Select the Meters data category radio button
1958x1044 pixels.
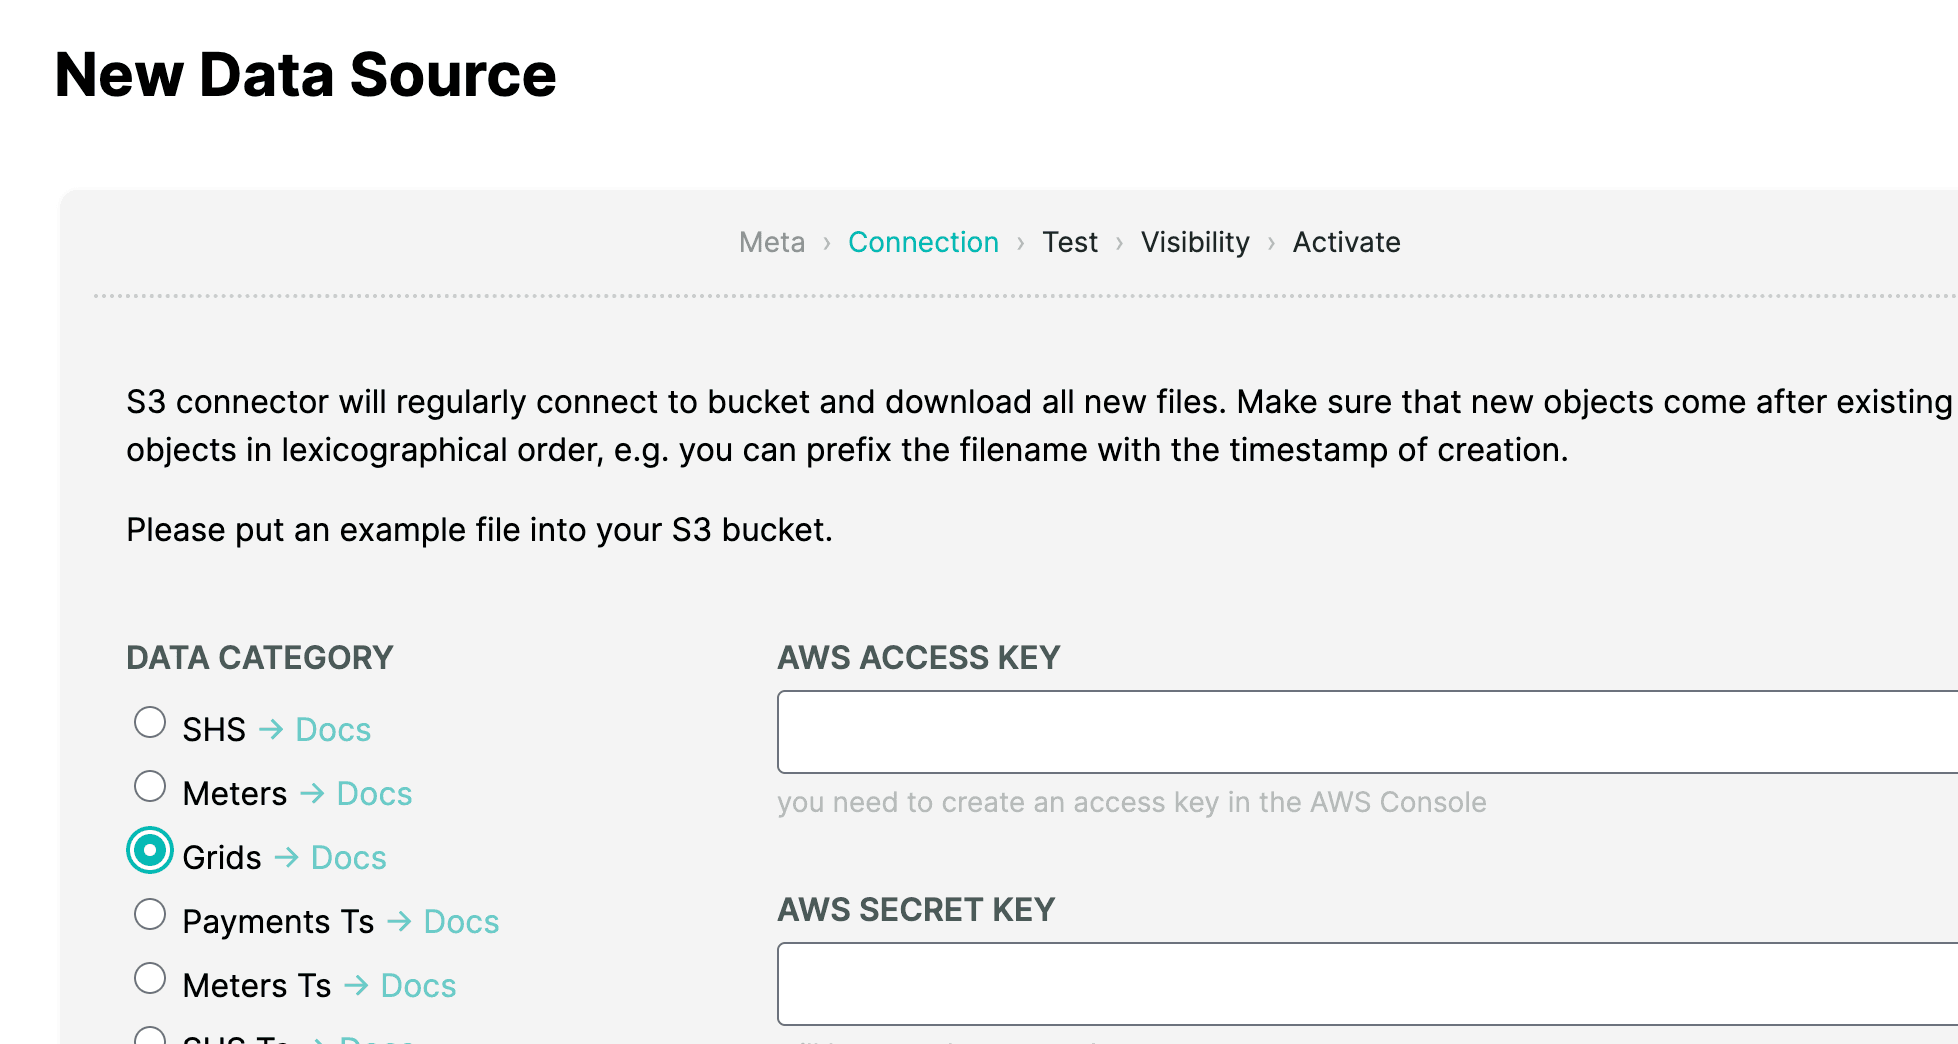pyautogui.click(x=150, y=786)
